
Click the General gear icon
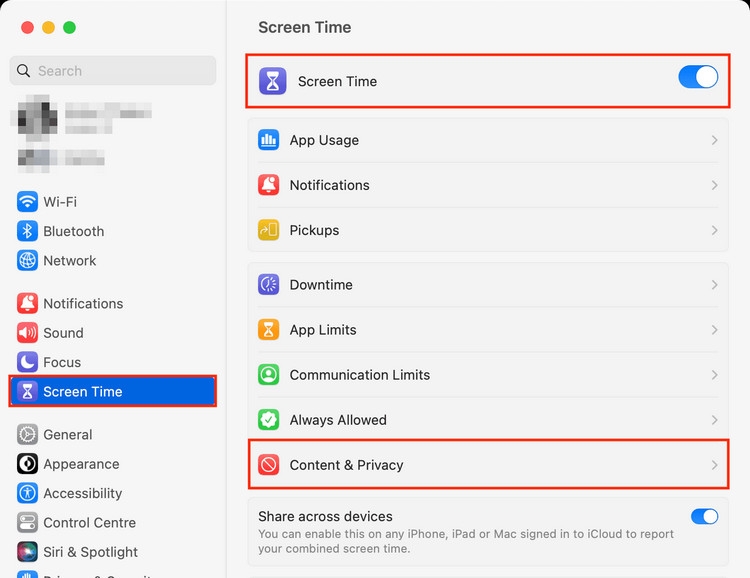point(27,434)
